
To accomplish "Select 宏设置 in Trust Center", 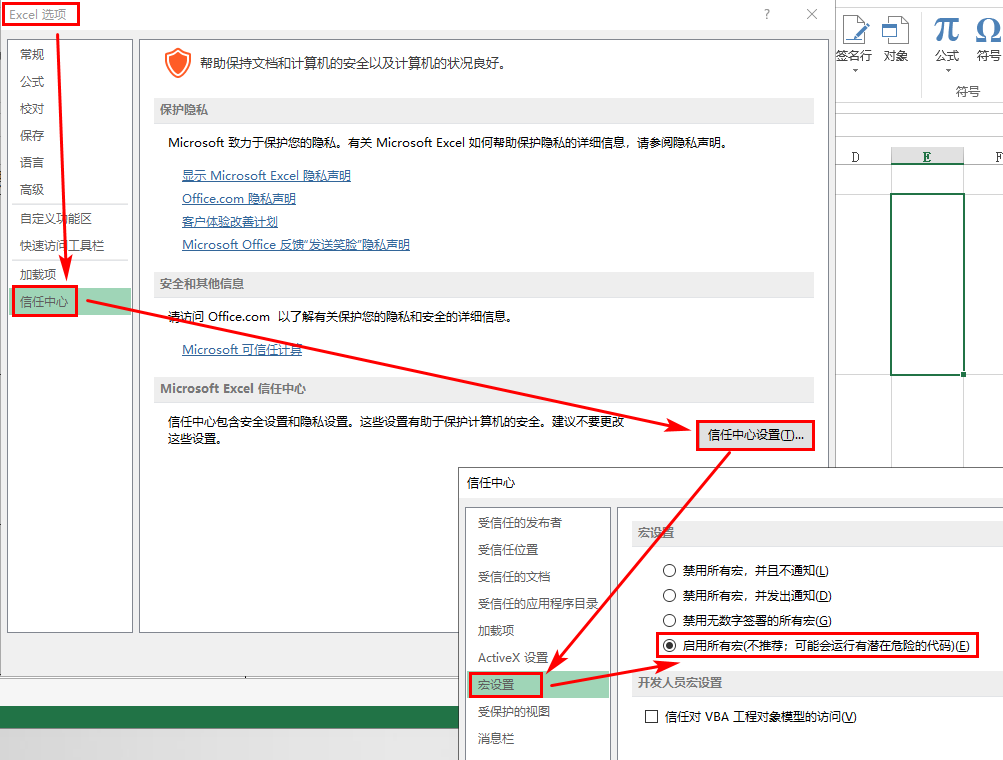I will (x=538, y=685).
